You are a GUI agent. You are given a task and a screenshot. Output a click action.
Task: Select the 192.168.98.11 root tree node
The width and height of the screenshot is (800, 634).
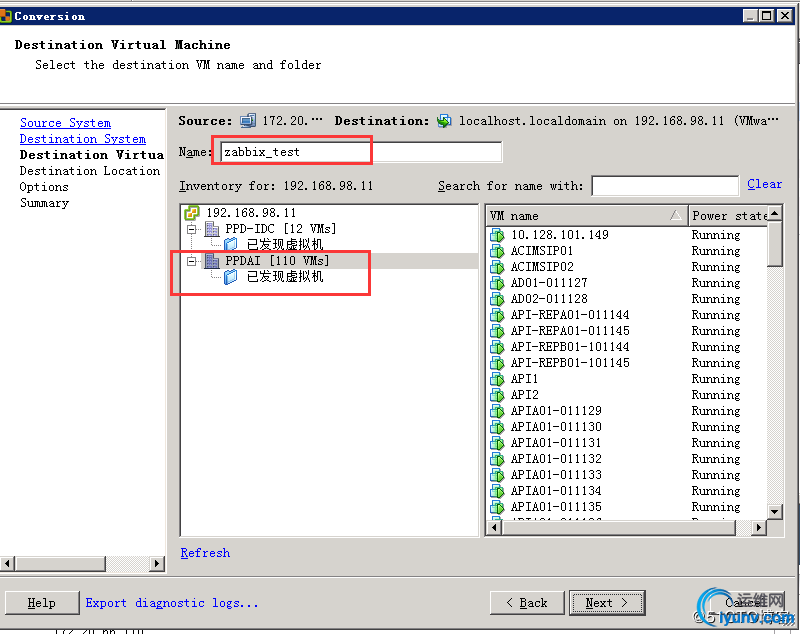click(251, 213)
